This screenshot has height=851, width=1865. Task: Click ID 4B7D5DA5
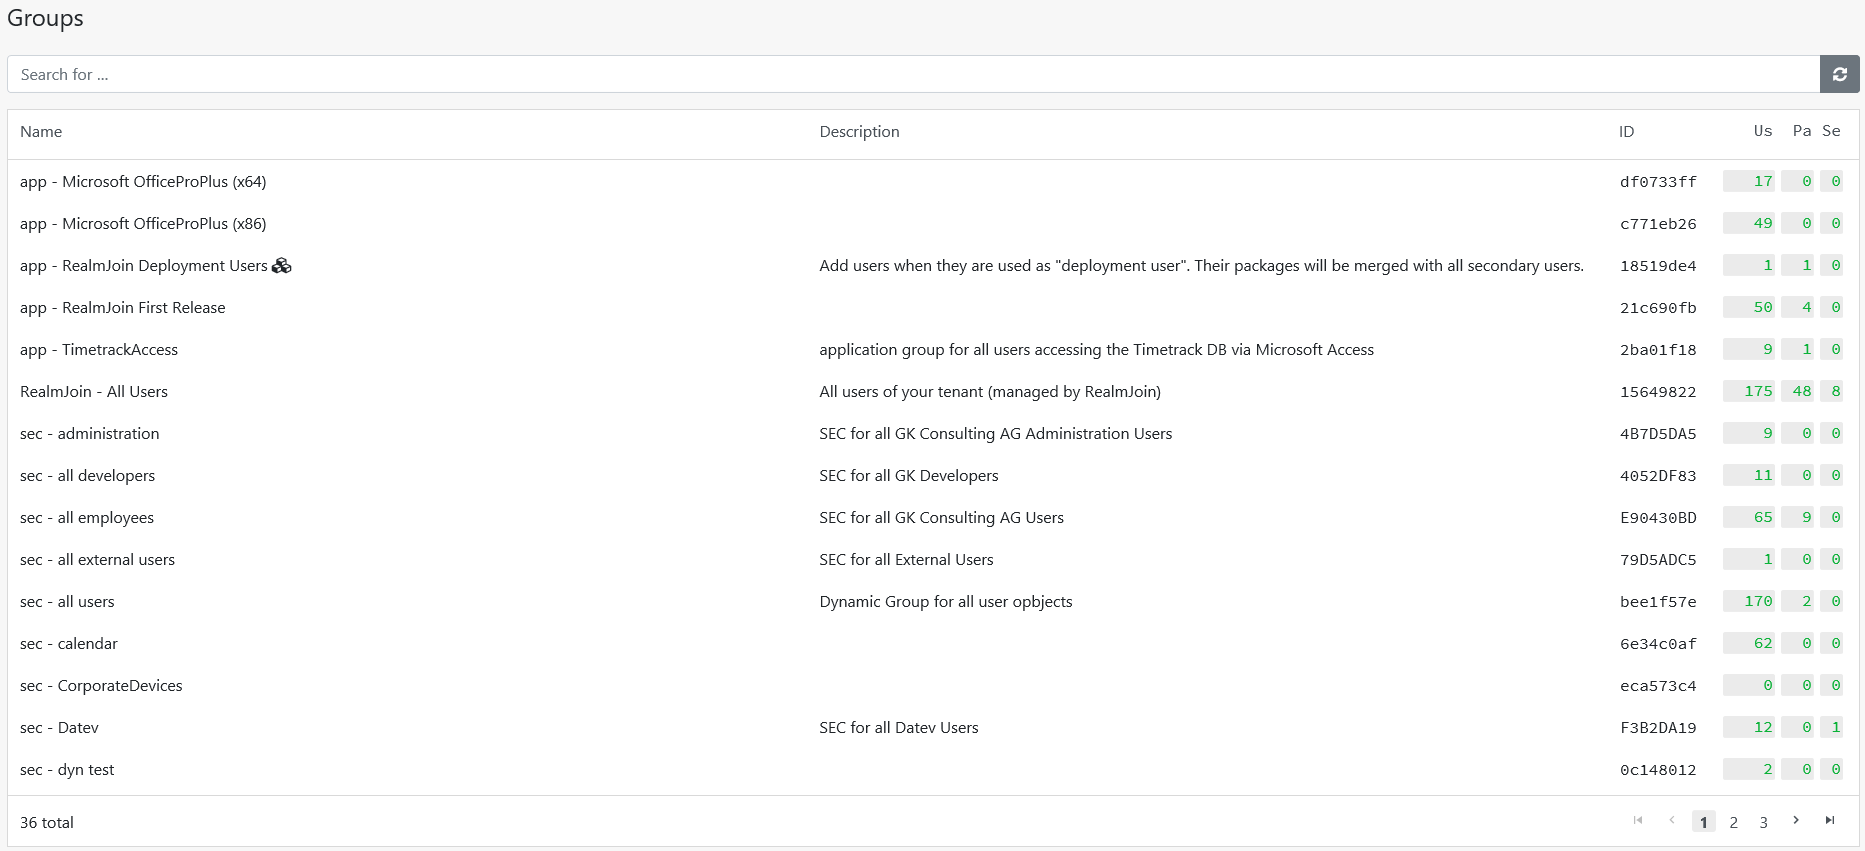click(x=1658, y=434)
